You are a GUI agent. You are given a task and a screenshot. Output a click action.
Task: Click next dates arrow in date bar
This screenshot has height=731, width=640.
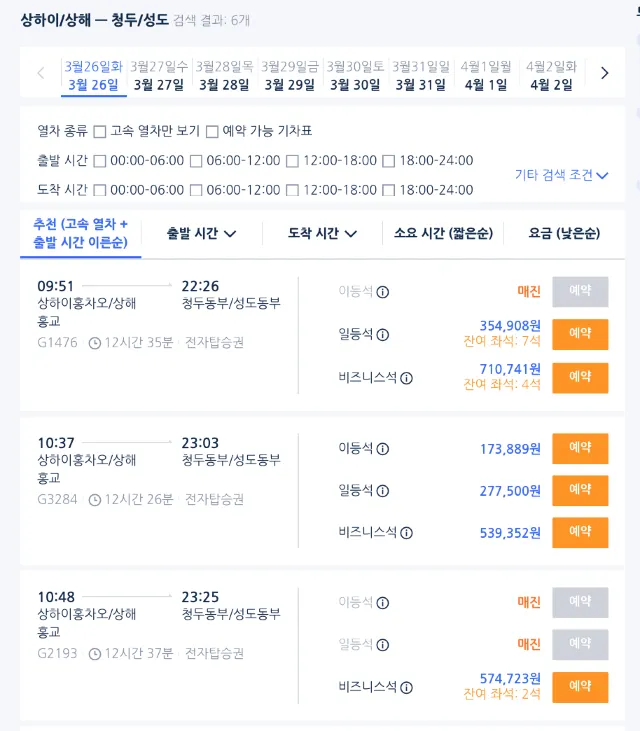604,73
